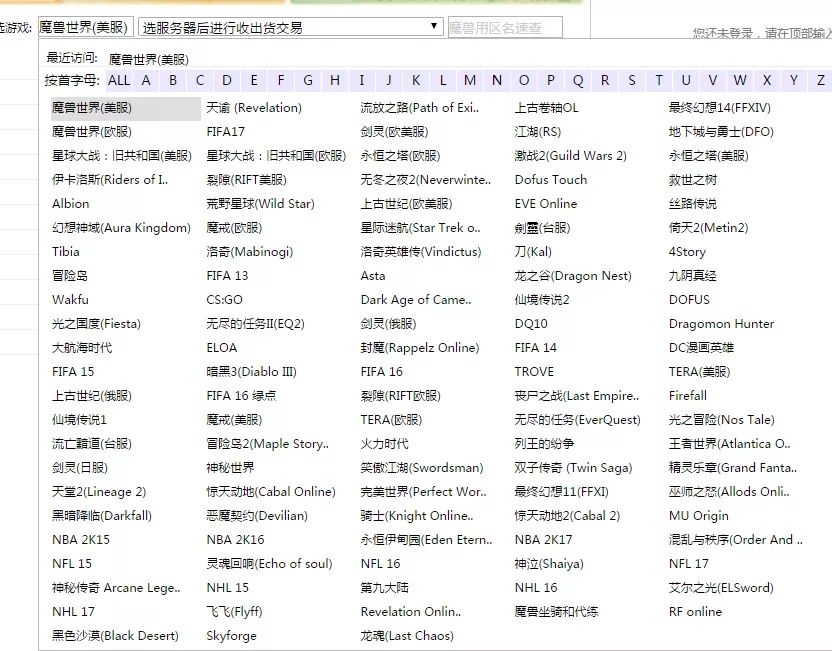
Task: Filter games by letter Z
Action: [x=820, y=80]
